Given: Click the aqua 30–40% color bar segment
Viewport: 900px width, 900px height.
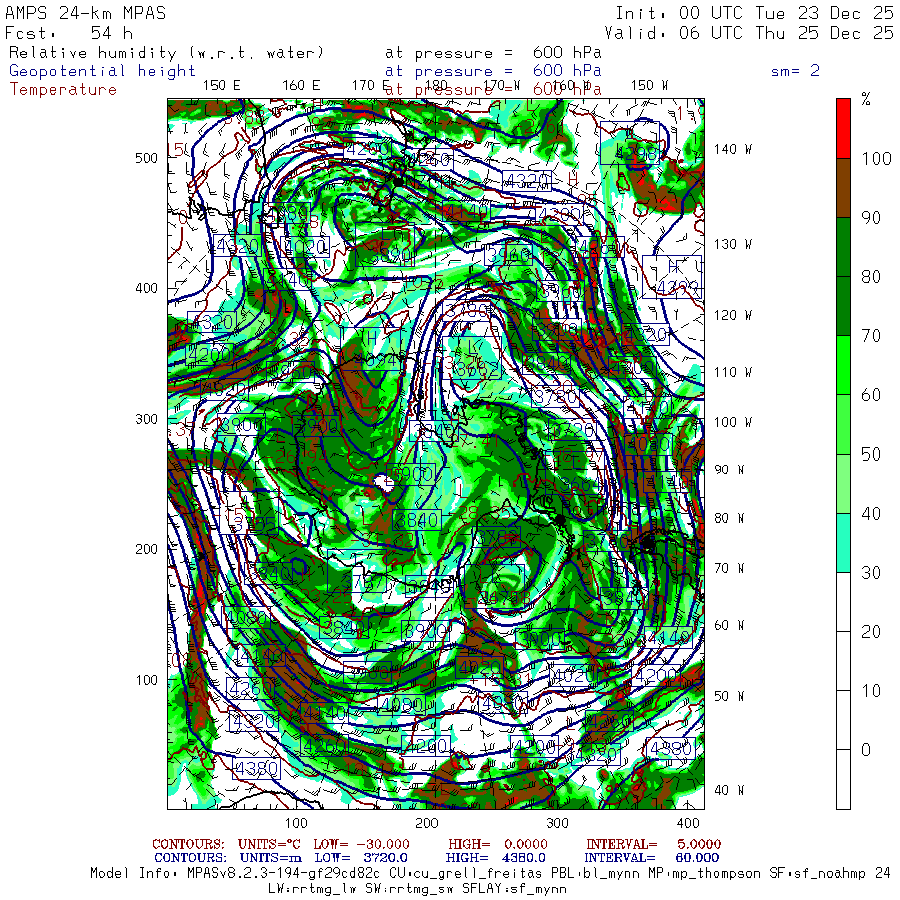Looking at the screenshot, I should [843, 543].
